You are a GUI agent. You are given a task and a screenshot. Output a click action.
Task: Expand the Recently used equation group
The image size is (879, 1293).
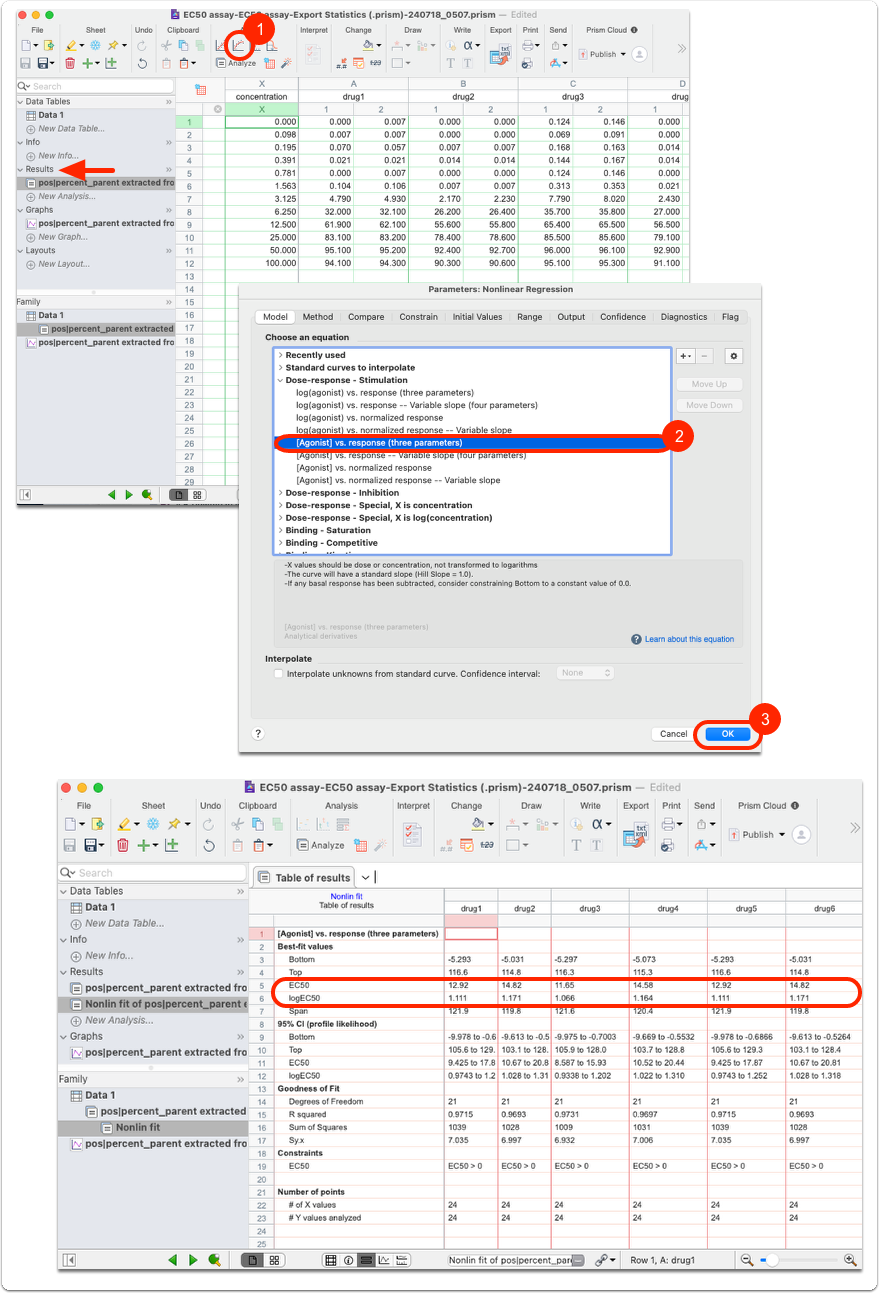point(280,355)
